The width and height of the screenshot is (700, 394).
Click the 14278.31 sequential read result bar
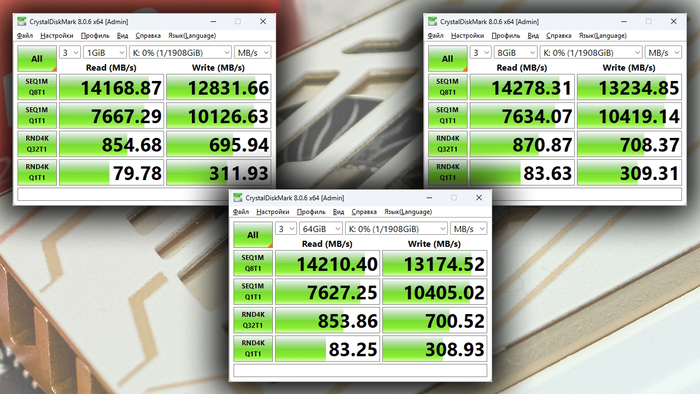[522, 87]
